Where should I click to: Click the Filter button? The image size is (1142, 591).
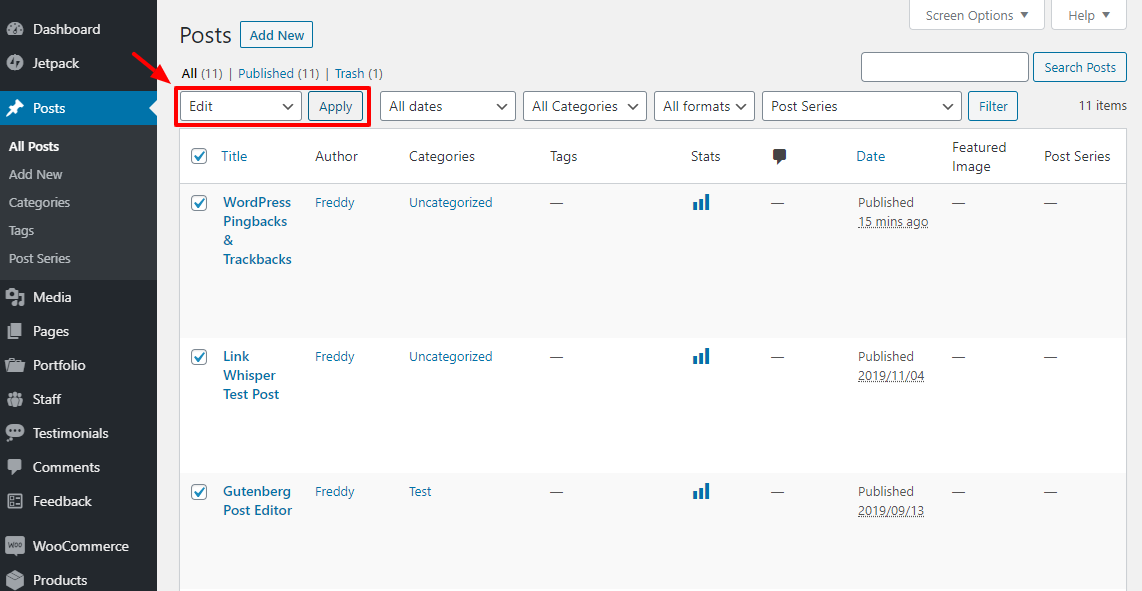coord(993,106)
